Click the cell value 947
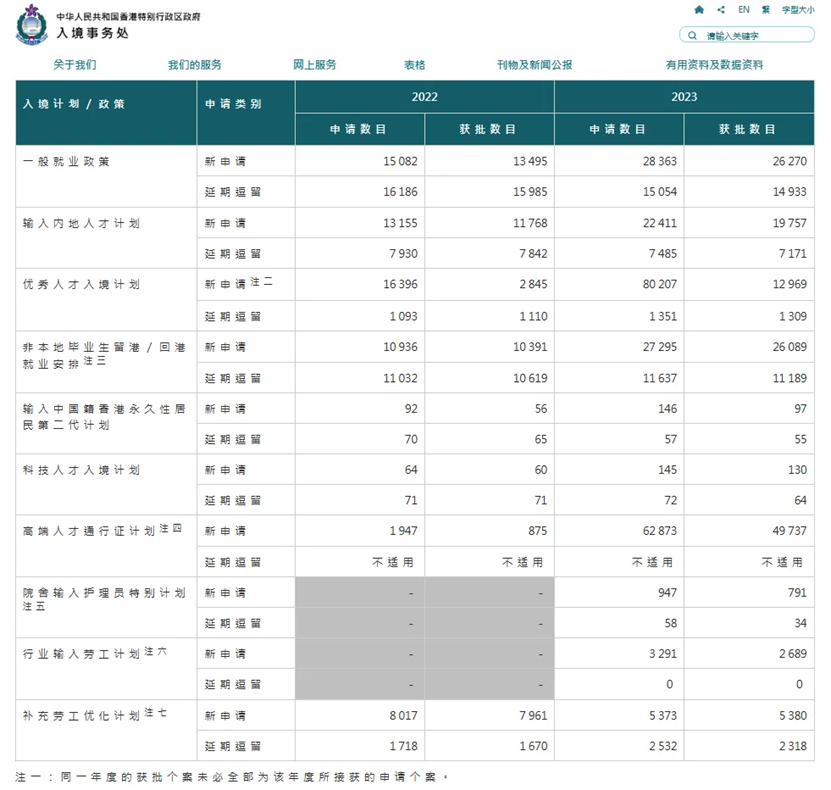This screenshot has width=831, height=790. (x=667, y=593)
